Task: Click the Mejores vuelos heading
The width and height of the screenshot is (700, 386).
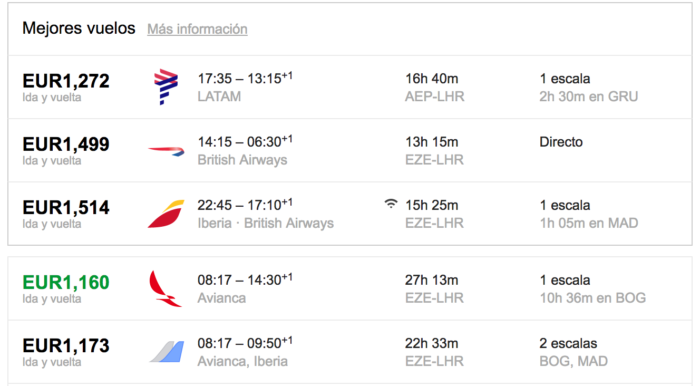Action: (79, 28)
